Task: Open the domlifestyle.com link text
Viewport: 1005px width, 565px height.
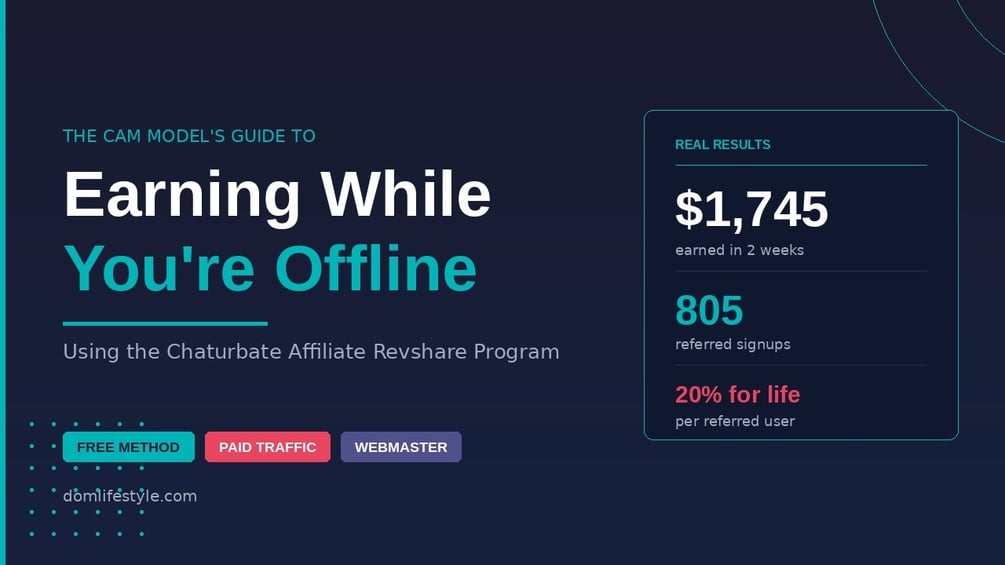Action: click(x=130, y=496)
